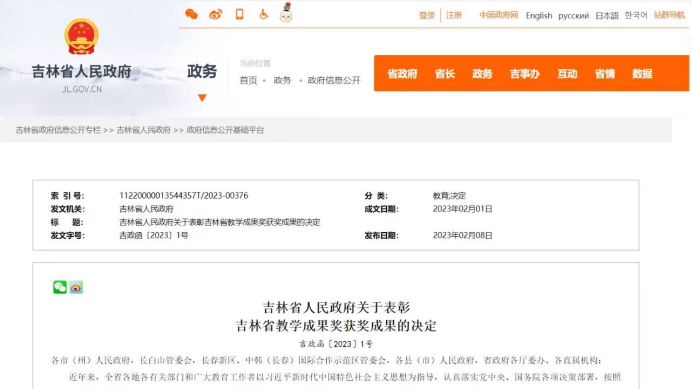The image size is (692, 390).
Task: Select the 发布日期 value 2023年02月08日
Action: coord(463,235)
